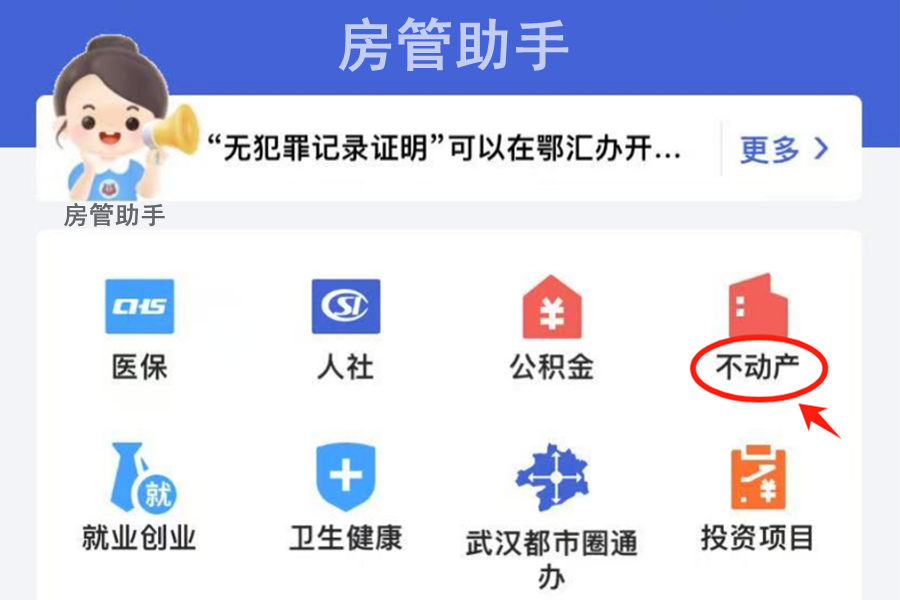
Task: Select the 投资项目 clipboard icon
Action: click(758, 477)
